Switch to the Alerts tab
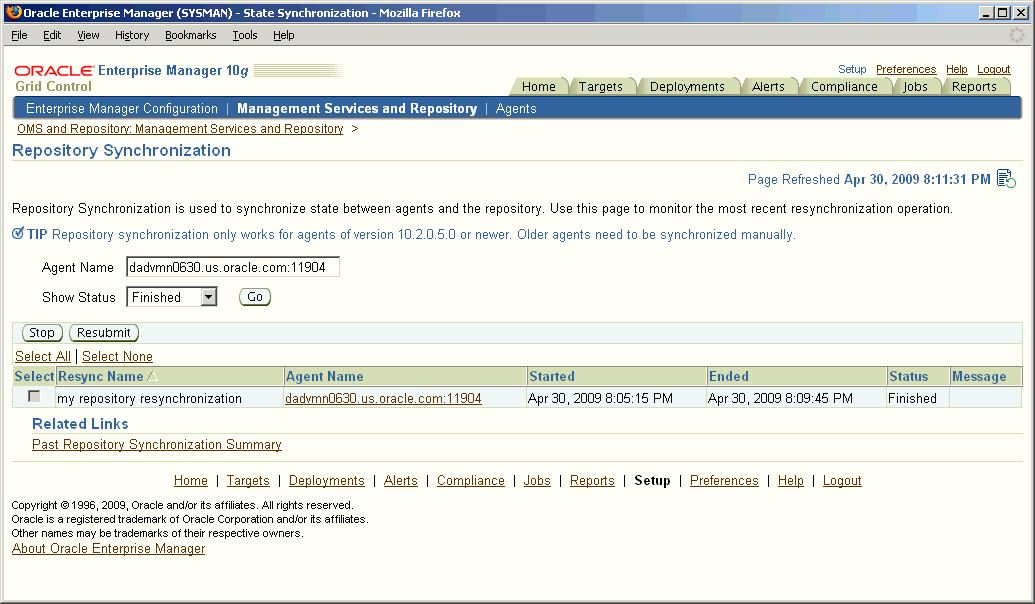 pos(768,86)
